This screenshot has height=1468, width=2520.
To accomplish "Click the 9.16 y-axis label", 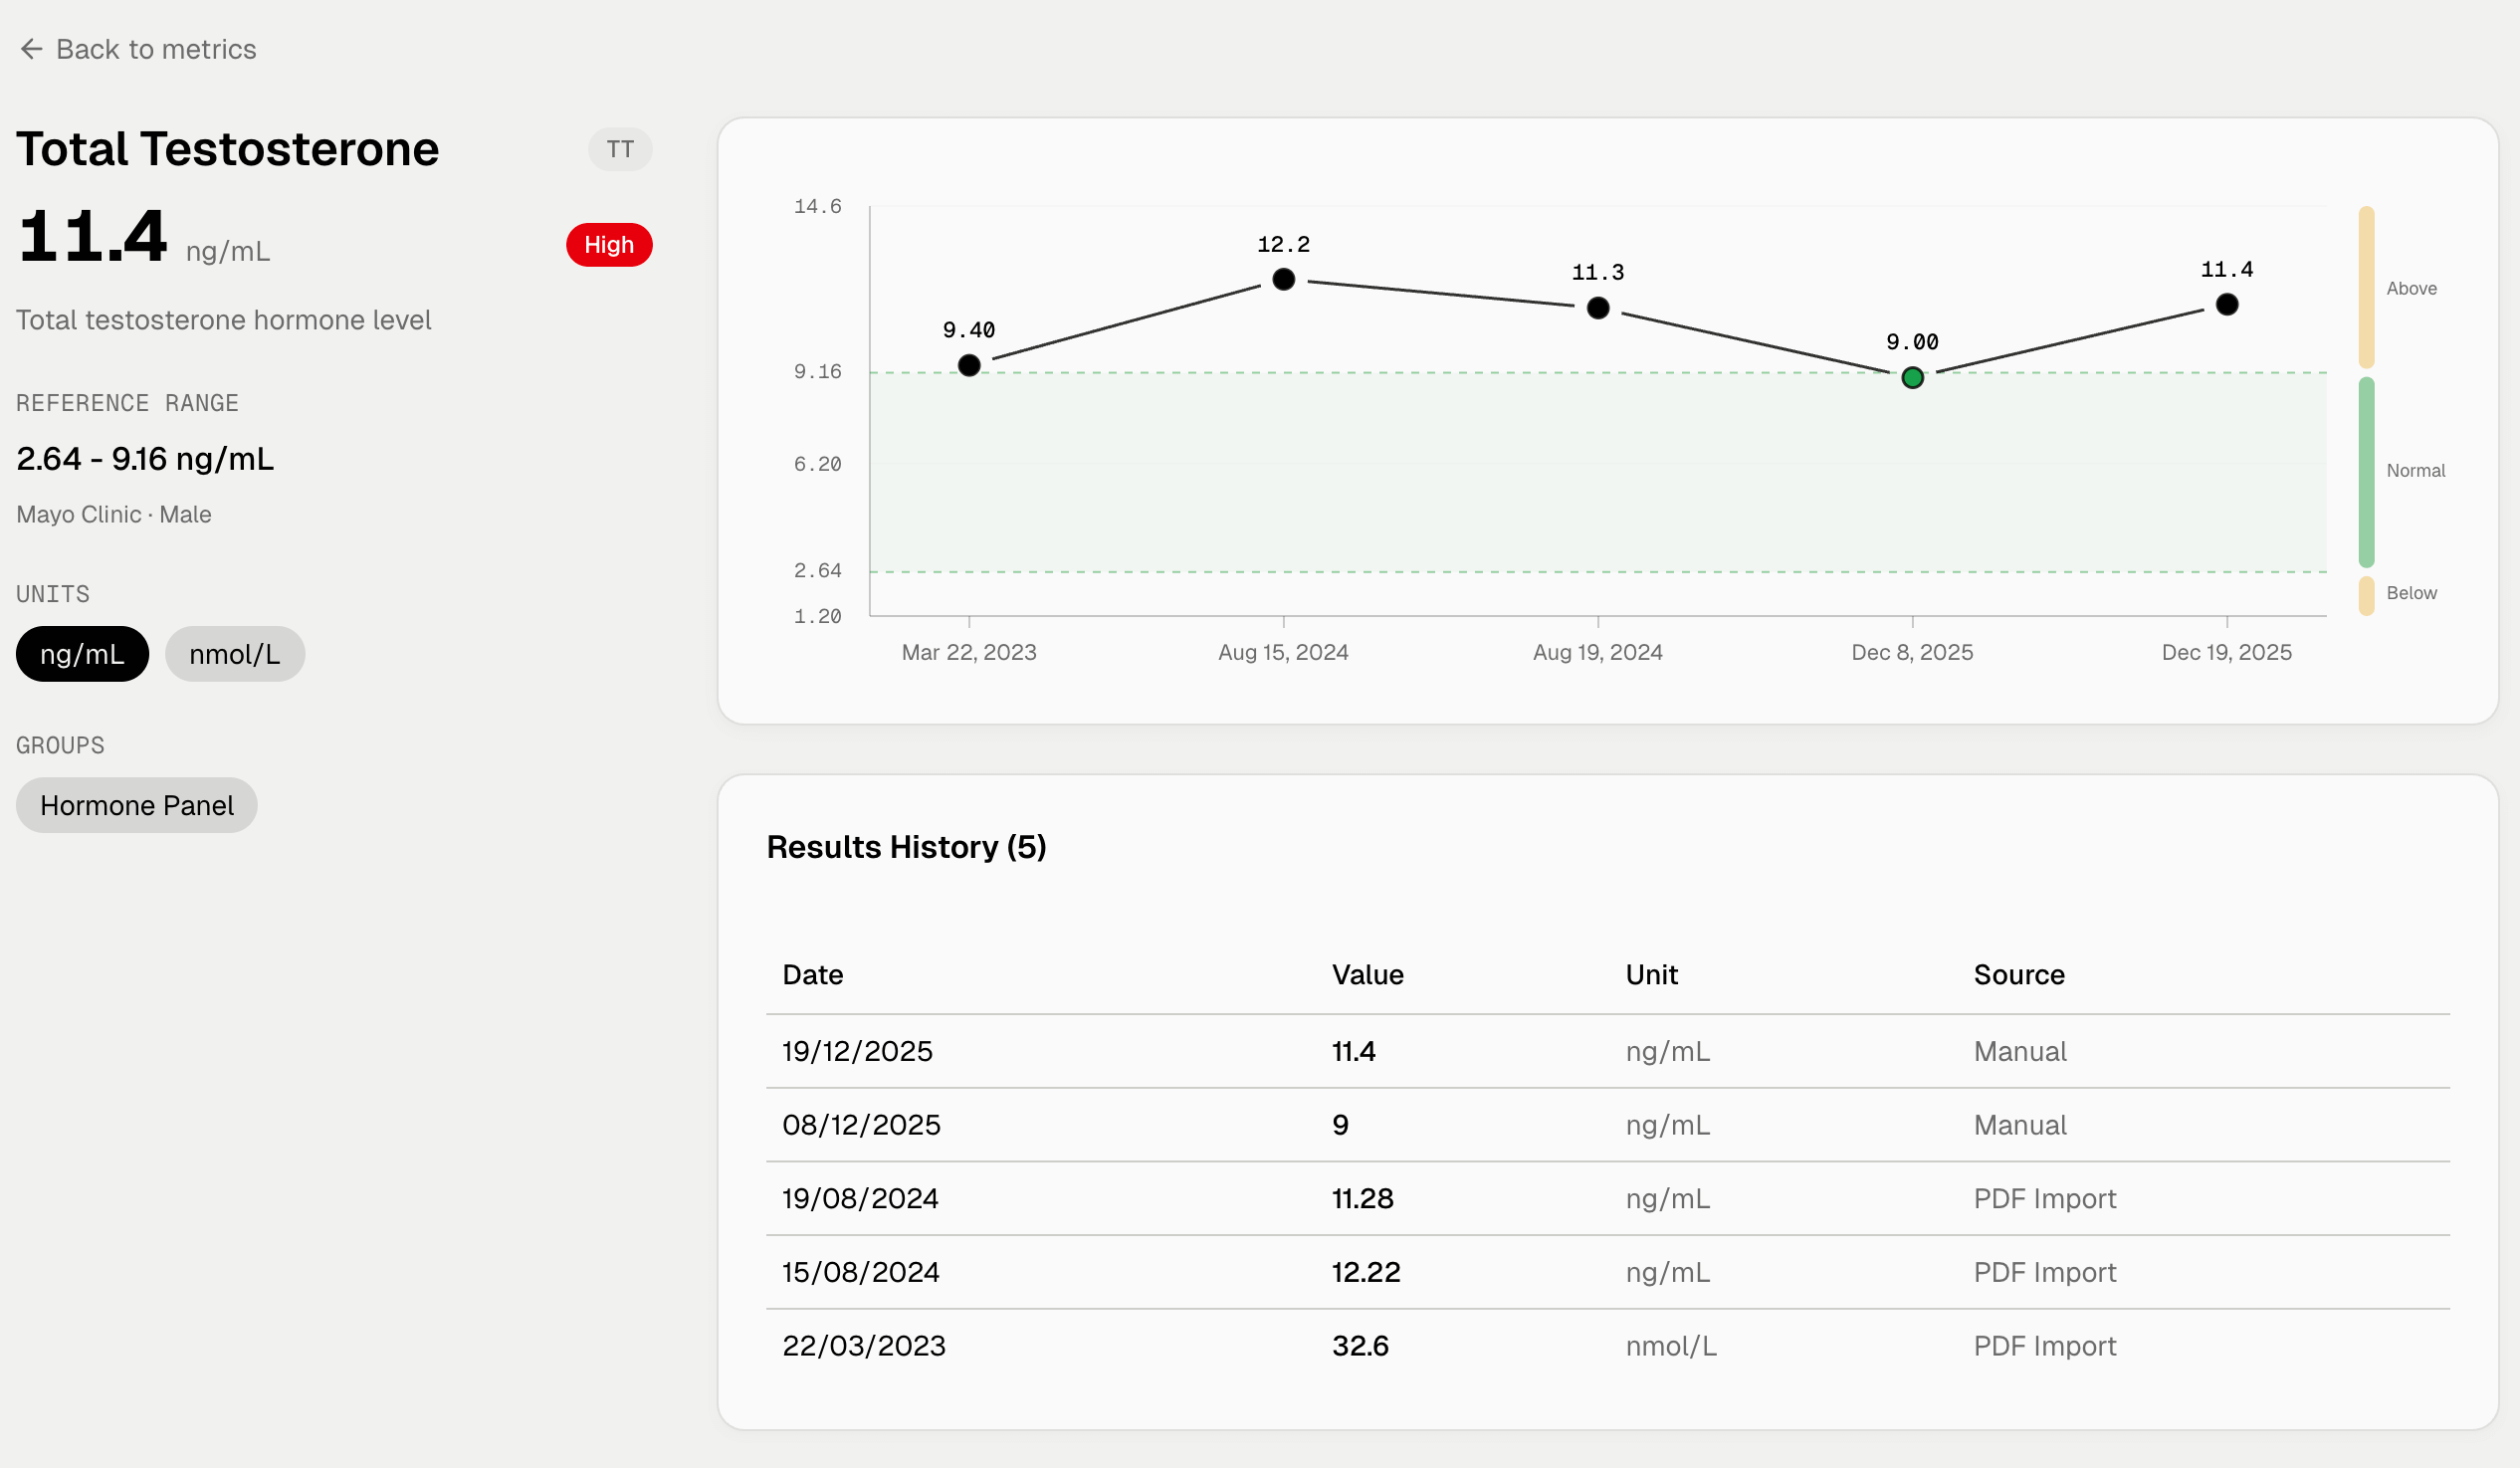I will pyautogui.click(x=818, y=372).
